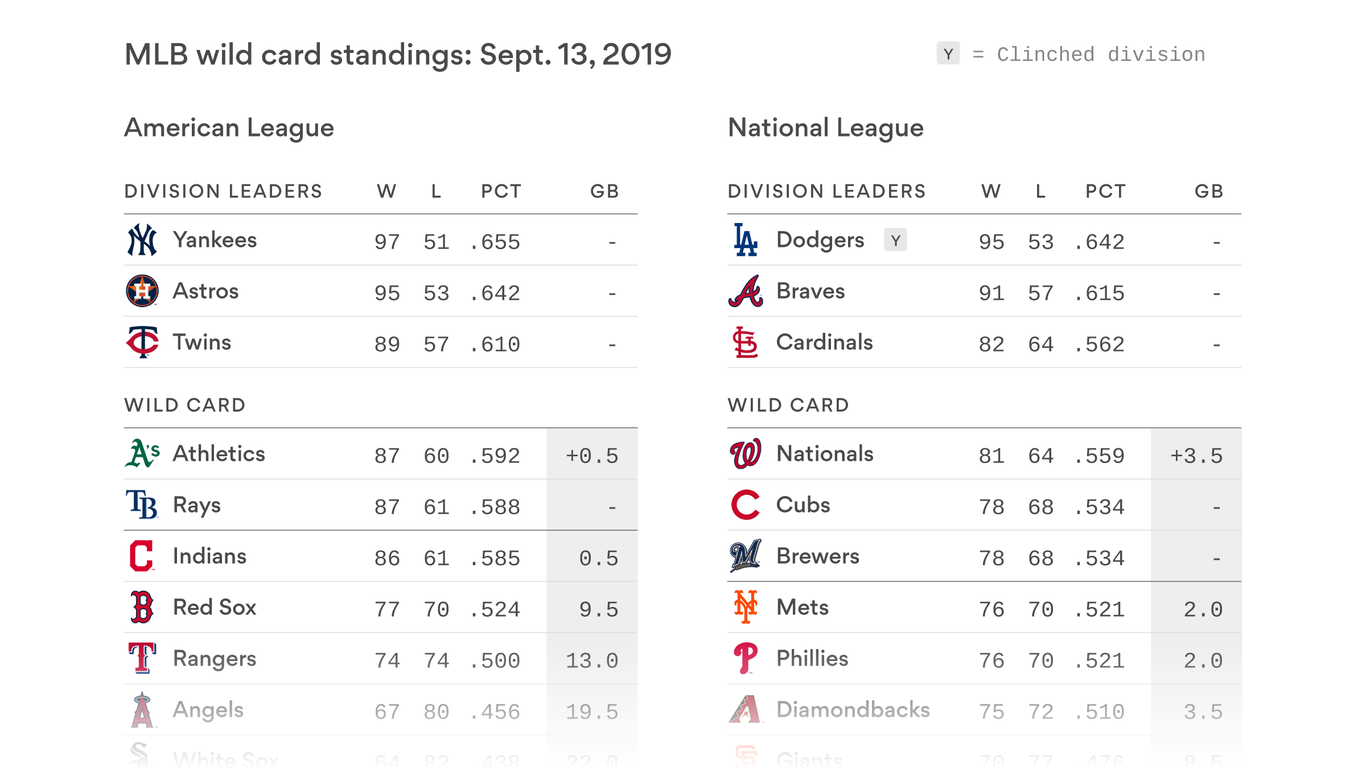Click the Y badge next to Dodgers
Image resolution: width=1366 pixels, height=768 pixels.
click(x=895, y=240)
